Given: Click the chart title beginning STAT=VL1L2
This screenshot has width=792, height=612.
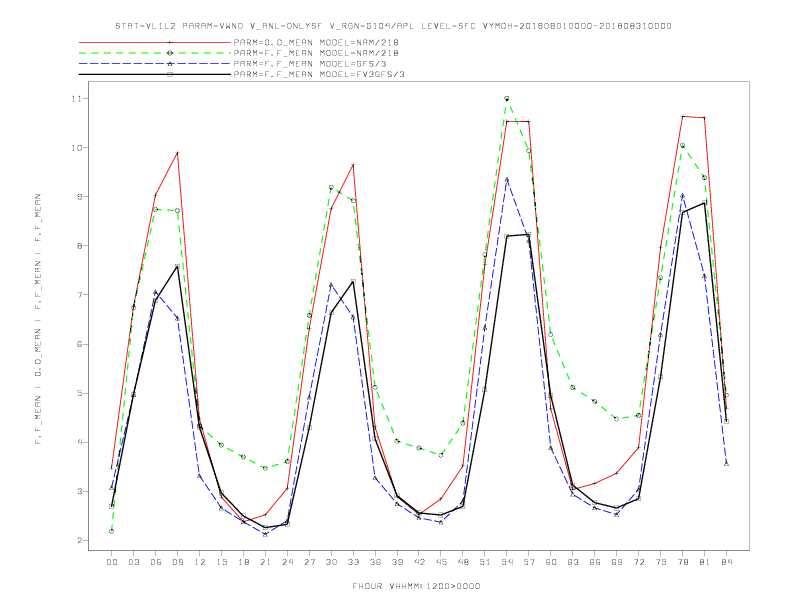Looking at the screenshot, I should [x=393, y=26].
